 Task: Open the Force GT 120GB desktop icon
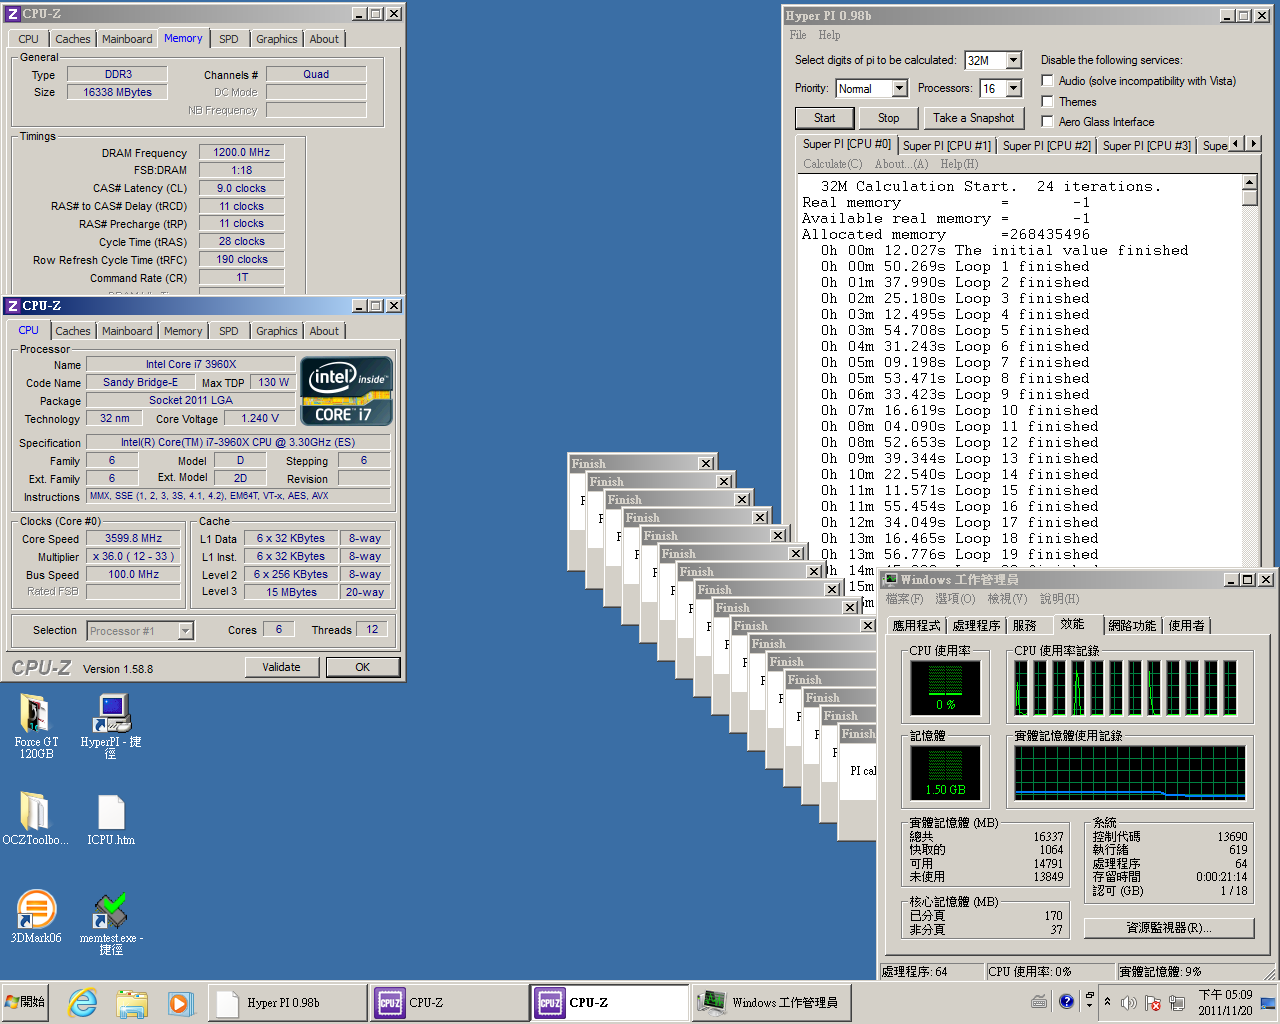click(36, 724)
